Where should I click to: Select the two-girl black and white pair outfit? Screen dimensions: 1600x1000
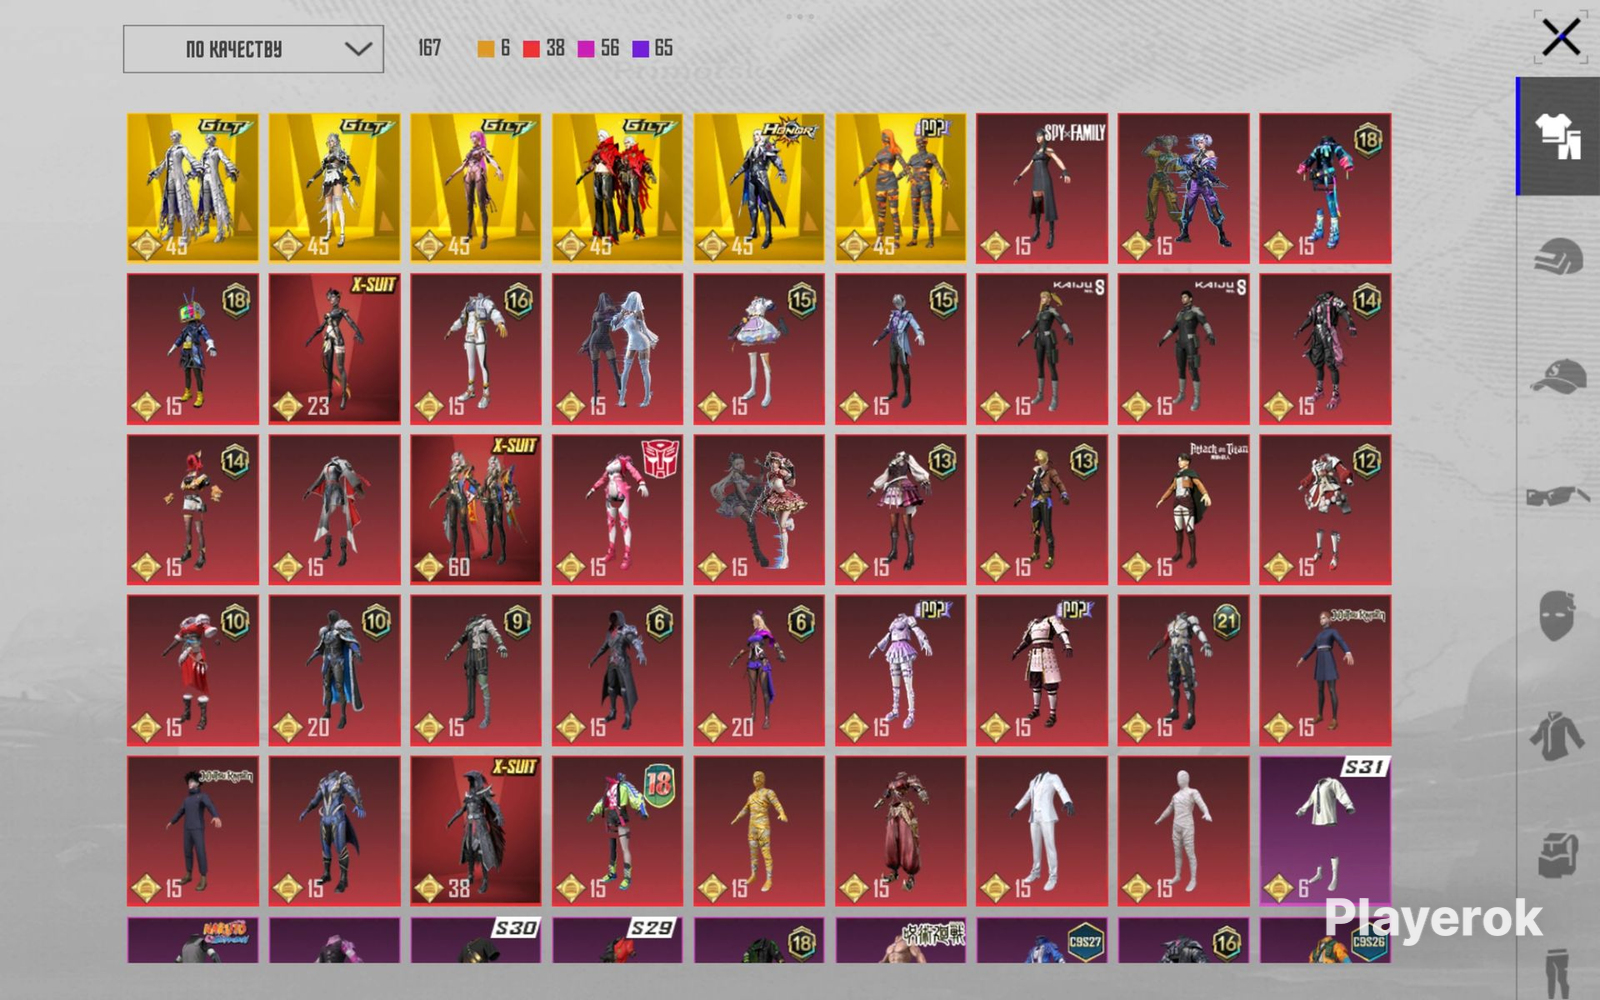pyautogui.click(x=617, y=349)
